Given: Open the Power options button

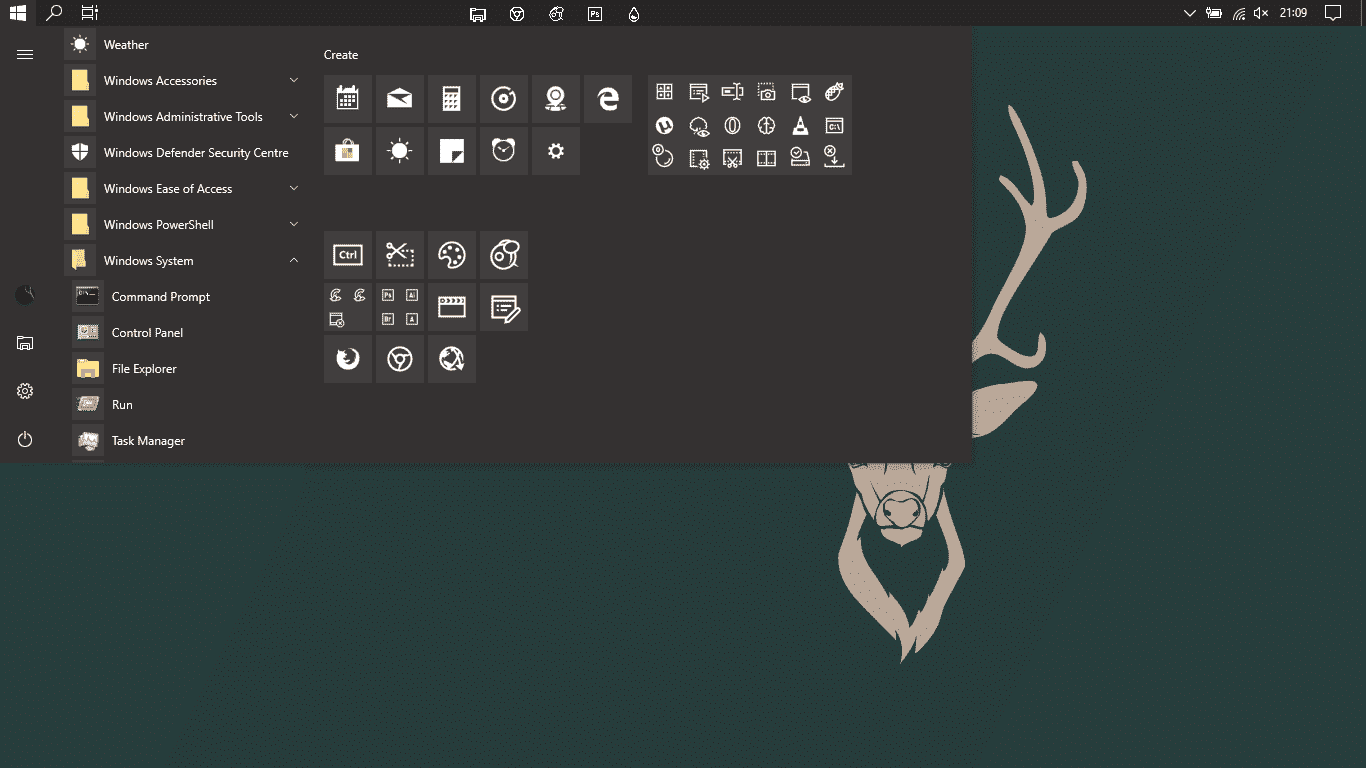Looking at the screenshot, I should (x=25, y=439).
